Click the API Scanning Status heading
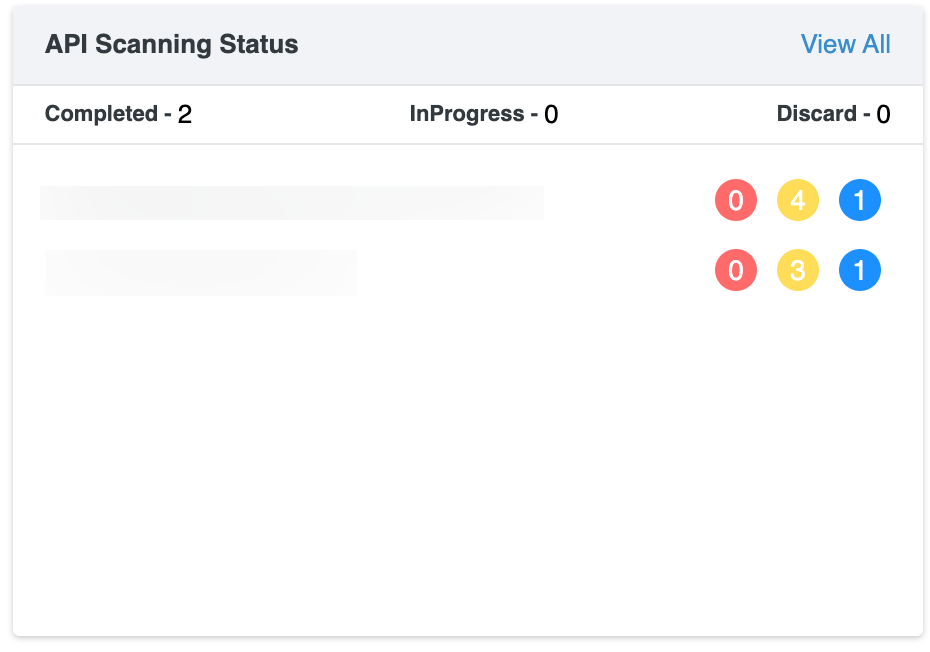This screenshot has height=652, width=930. point(171,45)
